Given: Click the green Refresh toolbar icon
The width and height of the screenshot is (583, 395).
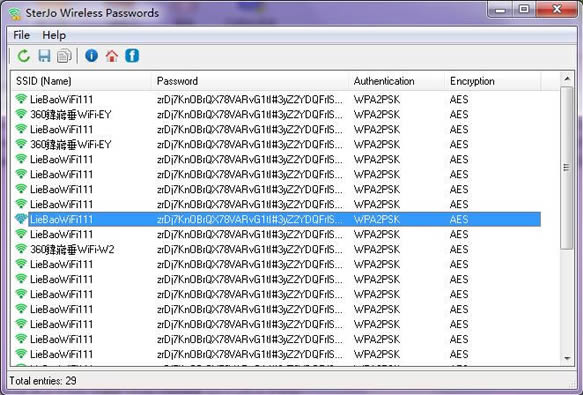Looking at the screenshot, I should (x=24, y=56).
